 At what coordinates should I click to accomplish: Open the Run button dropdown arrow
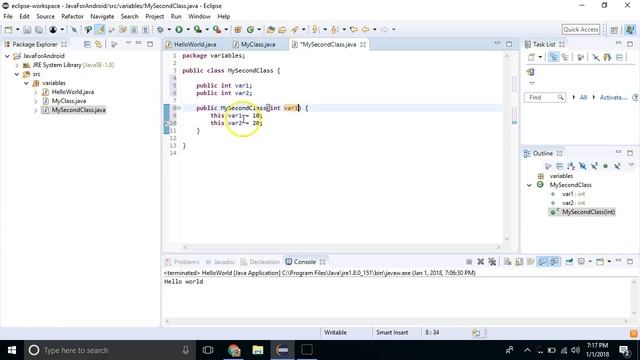point(188,29)
